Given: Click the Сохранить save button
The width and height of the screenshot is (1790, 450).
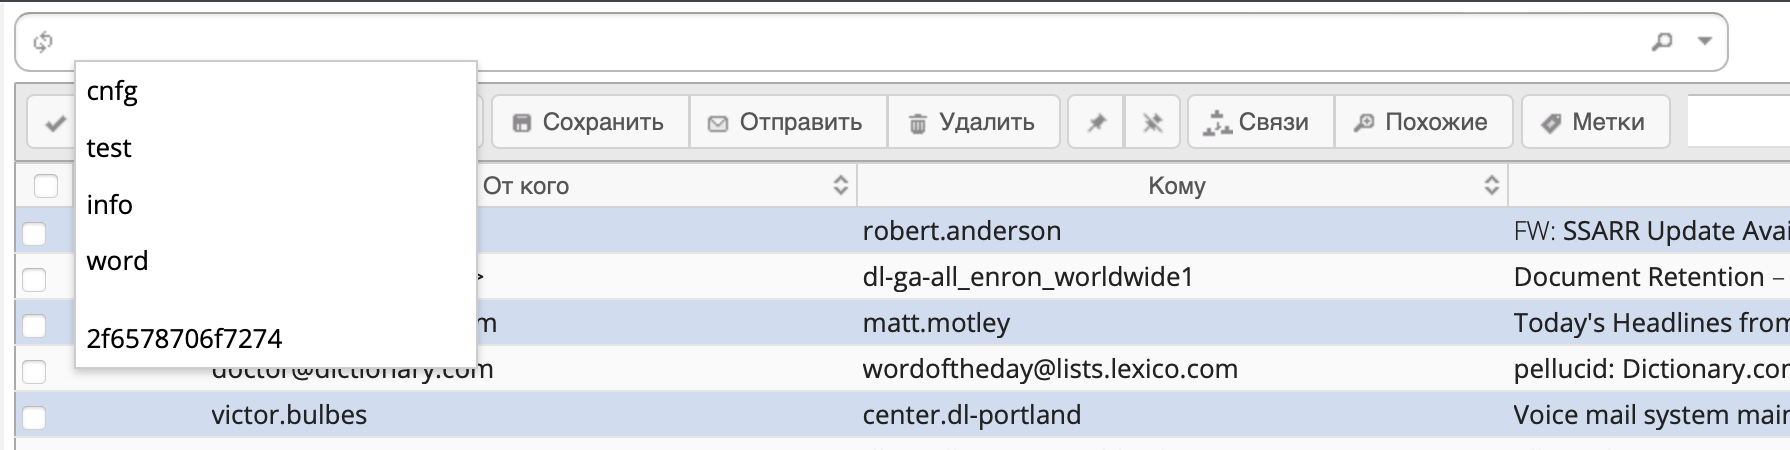Looking at the screenshot, I should [589, 122].
